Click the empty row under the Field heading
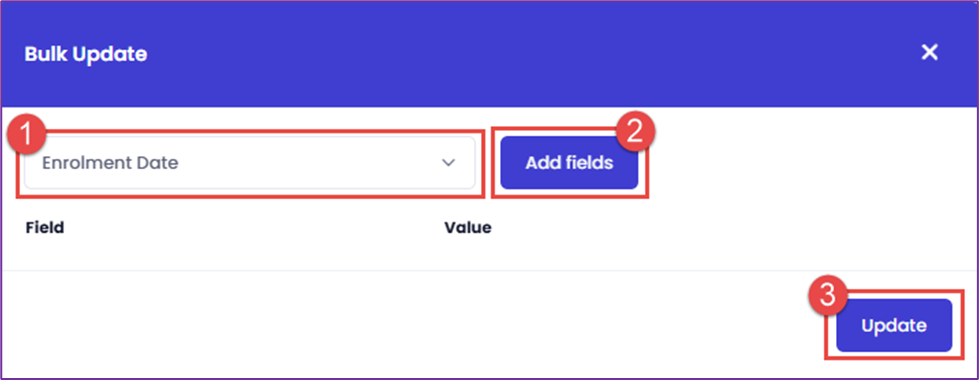 pos(231,255)
